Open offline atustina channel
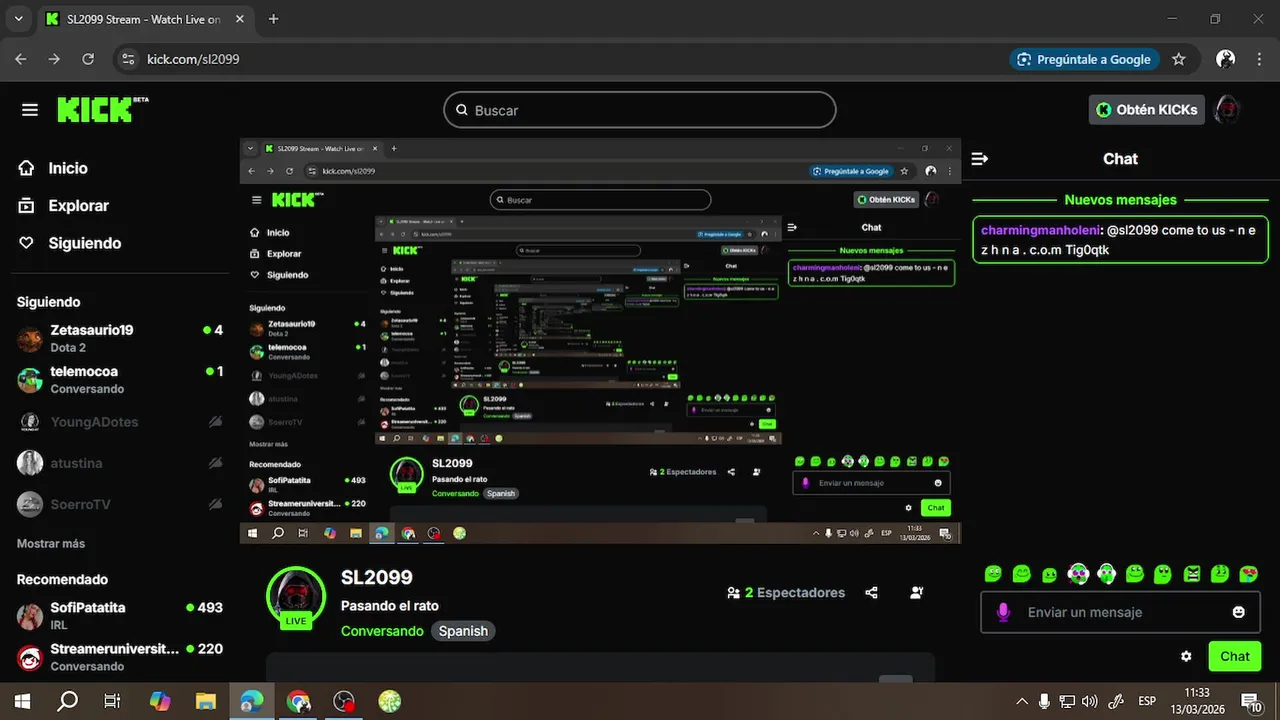Screen dimensions: 1280x720 tap(120, 463)
